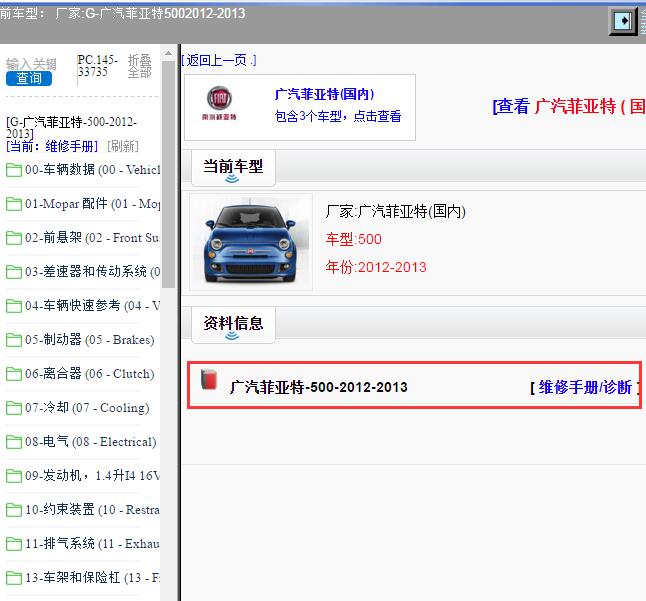Open 13-车架和保险杠 entry
Screen dimensions: 646x601
92,578
